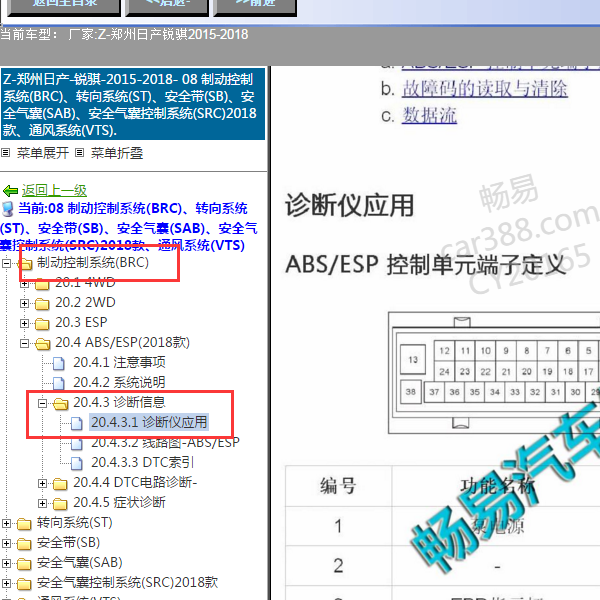Collapse the 20.4.3 诊断信息 node
Screen dimensions: 600x600
coord(42,403)
